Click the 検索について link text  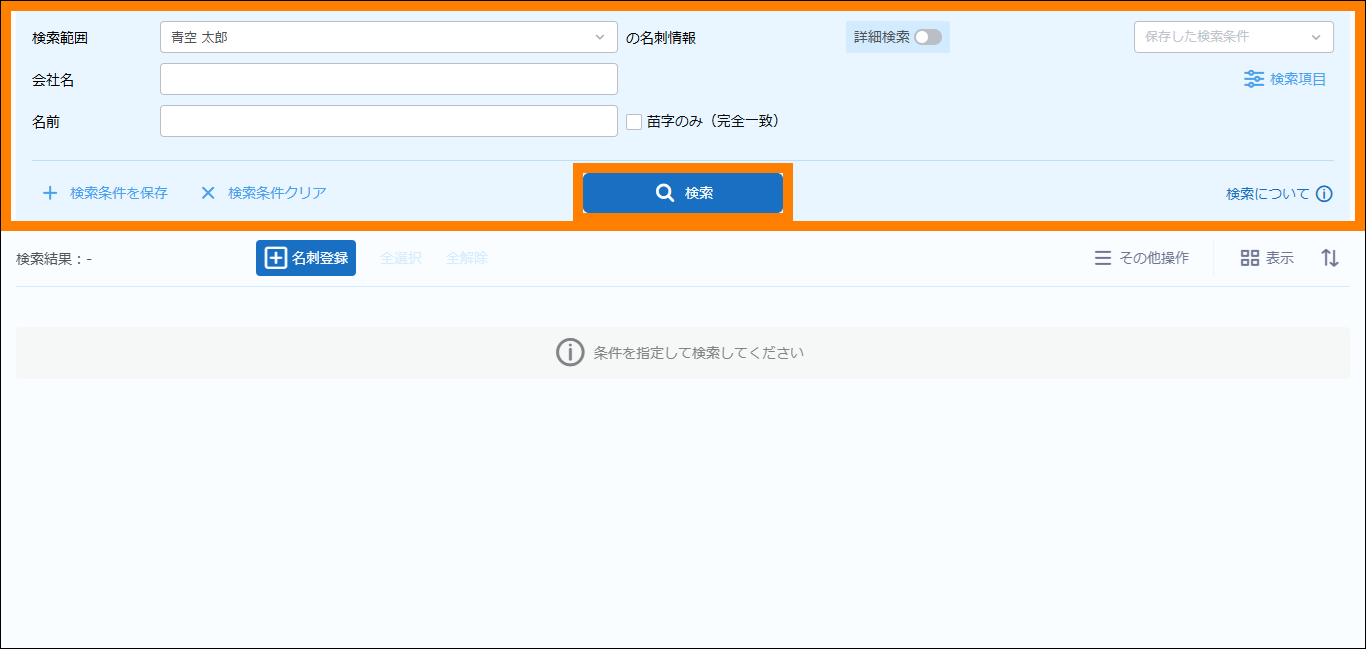[1267, 194]
